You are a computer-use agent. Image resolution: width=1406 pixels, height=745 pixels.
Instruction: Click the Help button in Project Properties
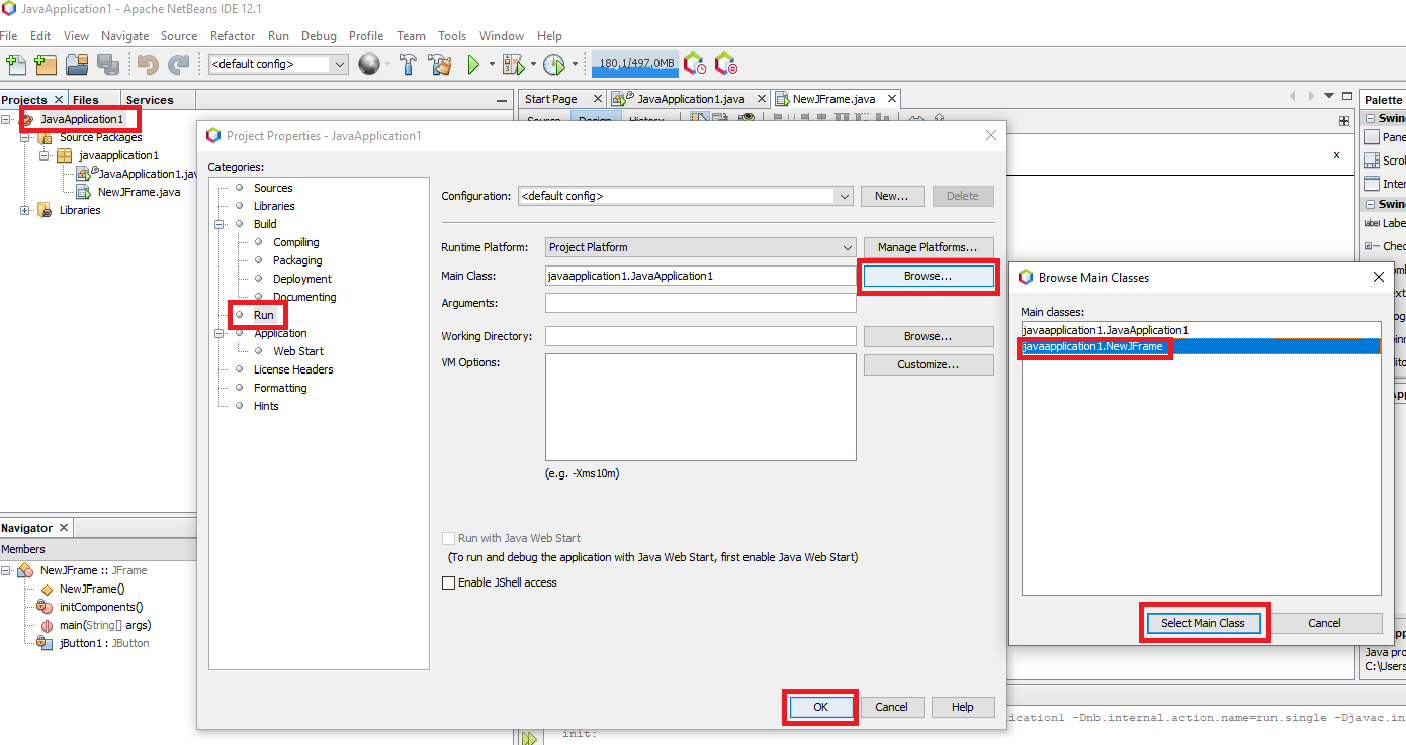[962, 707]
